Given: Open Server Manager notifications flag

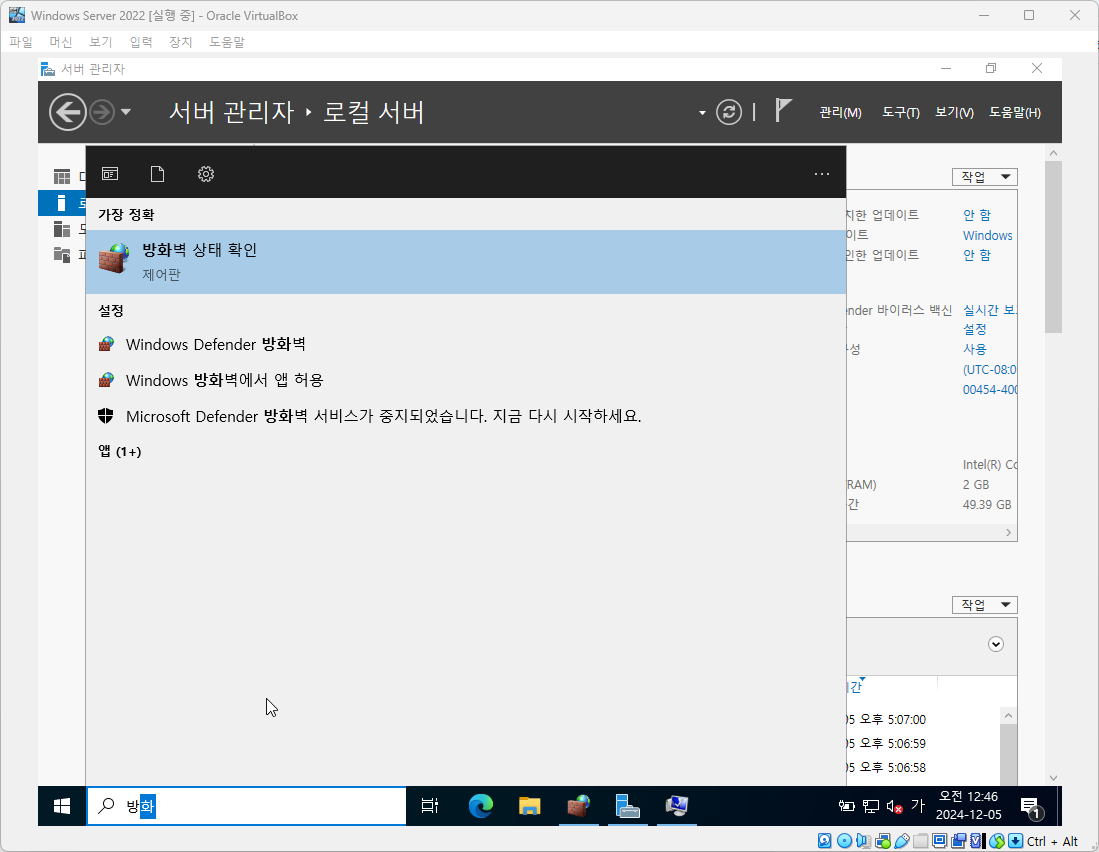Looking at the screenshot, I should [783, 110].
